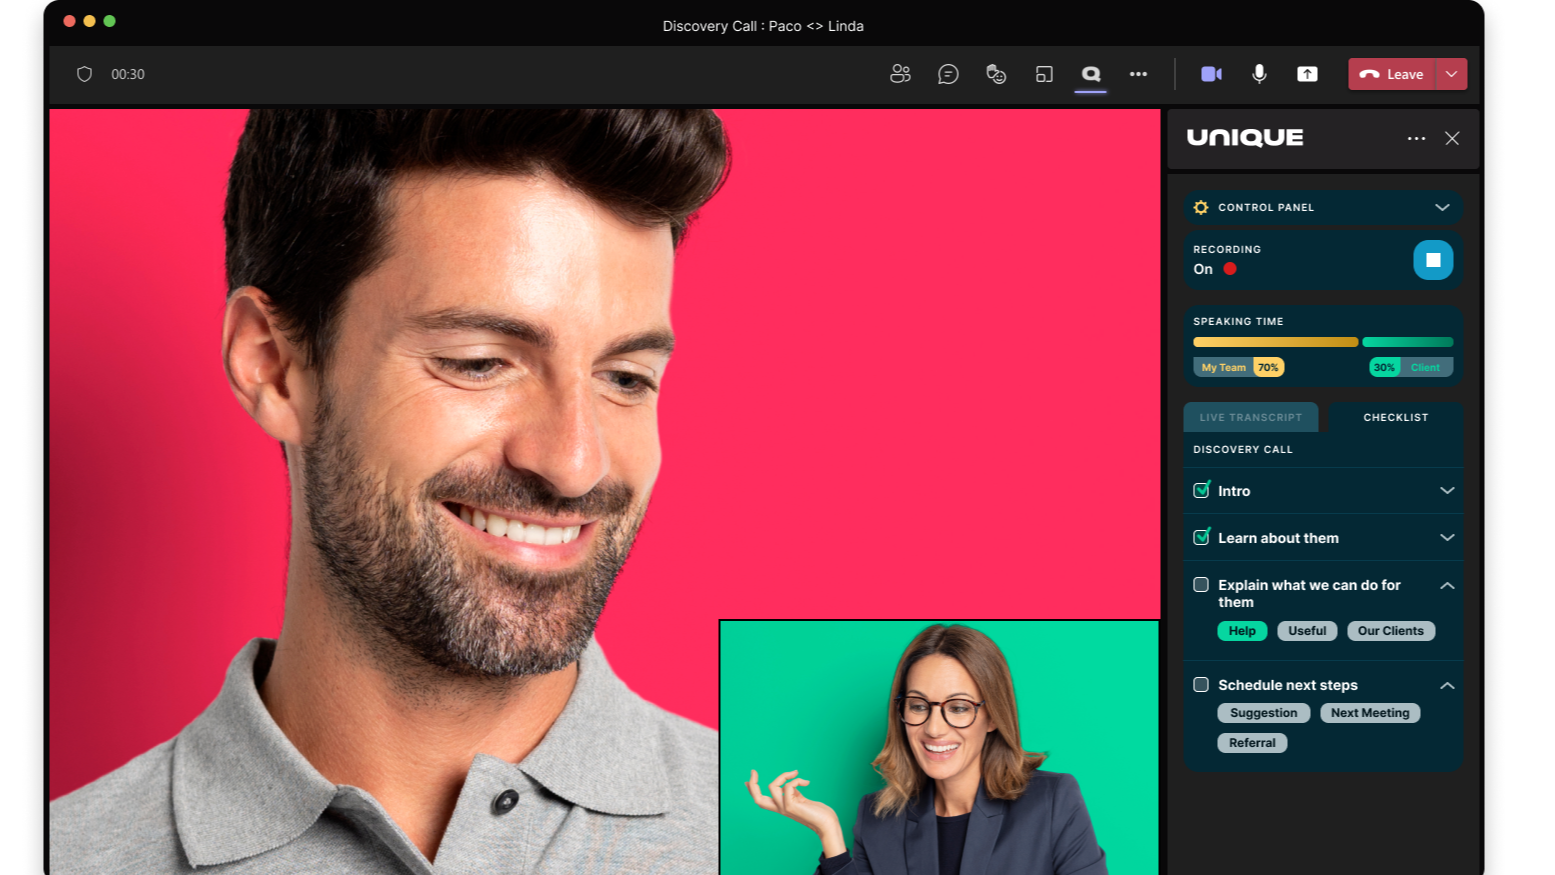Open the participants list icon
The image size is (1555, 875).
click(900, 74)
